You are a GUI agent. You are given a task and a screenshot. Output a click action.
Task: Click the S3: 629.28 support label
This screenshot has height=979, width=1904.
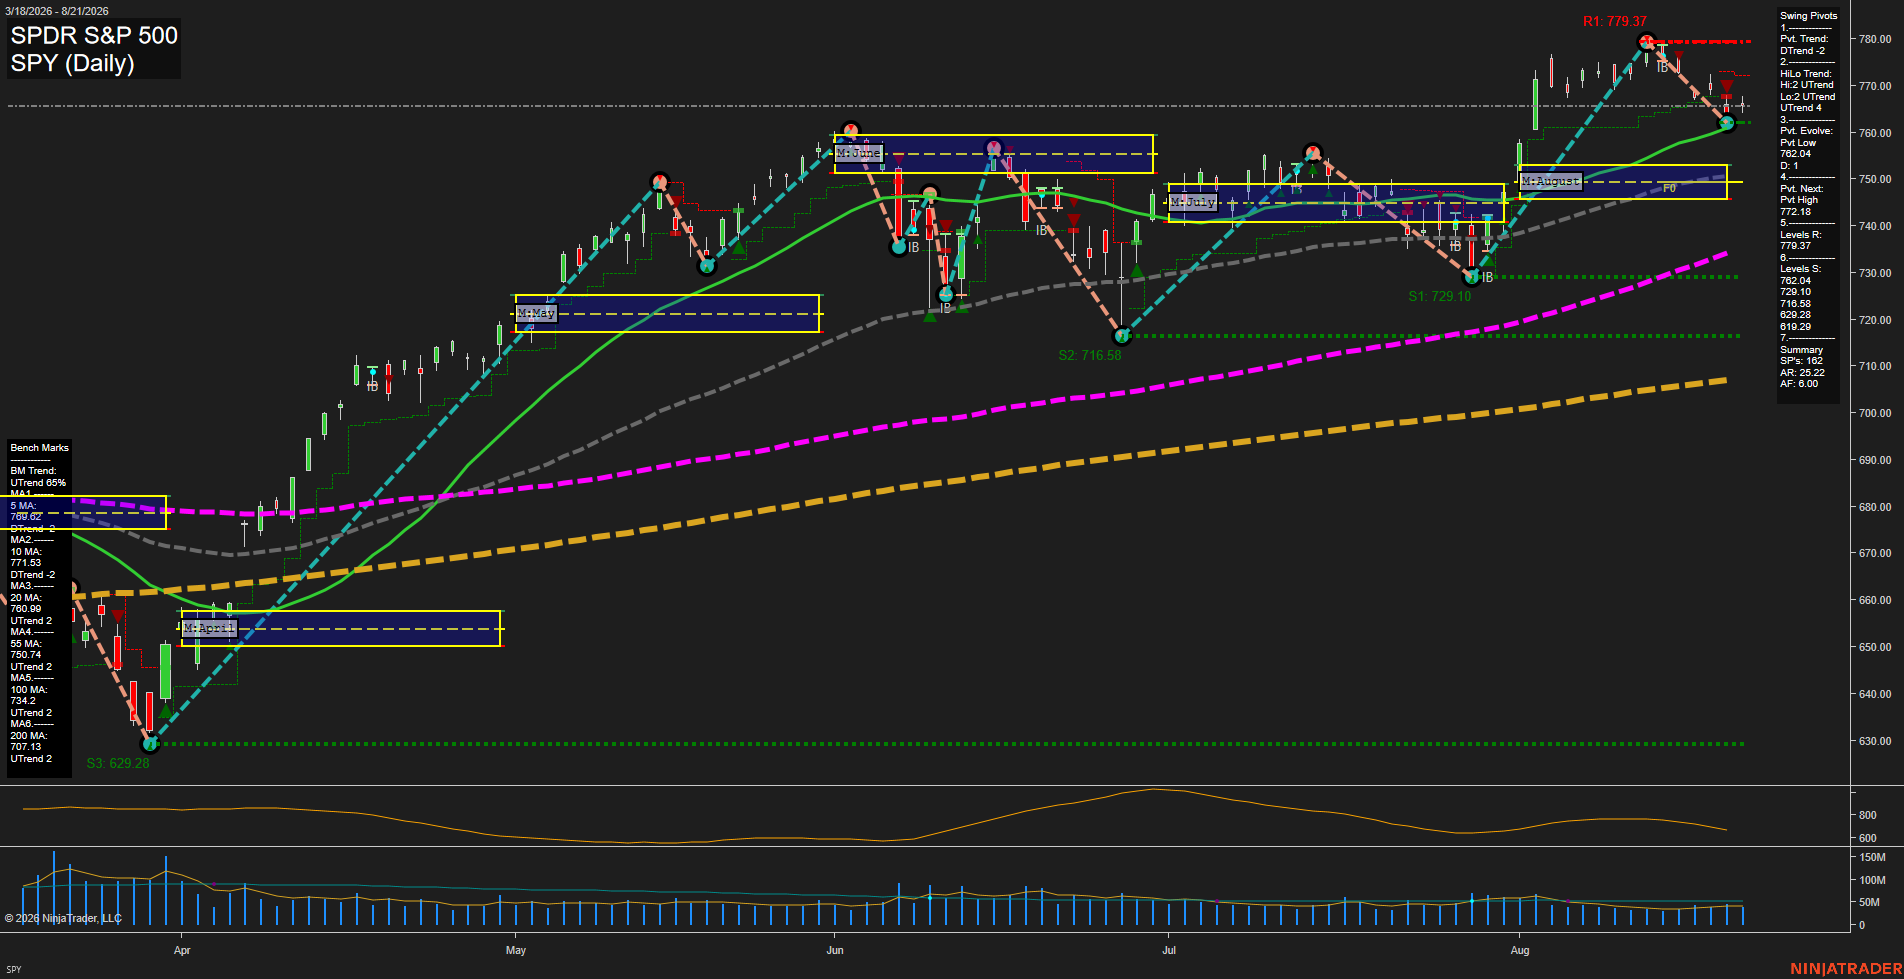117,763
